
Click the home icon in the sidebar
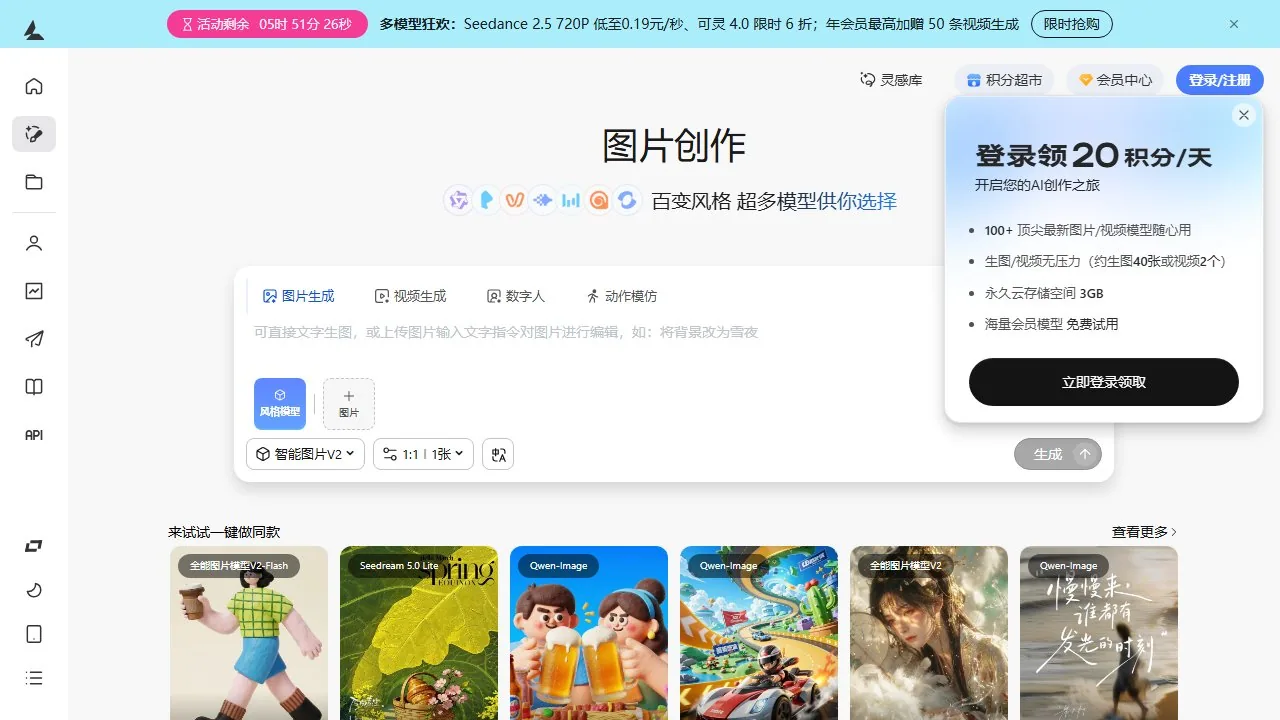click(x=34, y=86)
